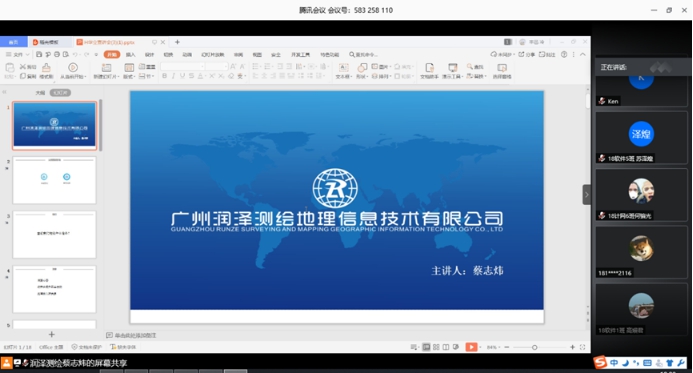This screenshot has height=373, width=693.
Task: Click the plus button to add a slide
Action: [x=51, y=335]
